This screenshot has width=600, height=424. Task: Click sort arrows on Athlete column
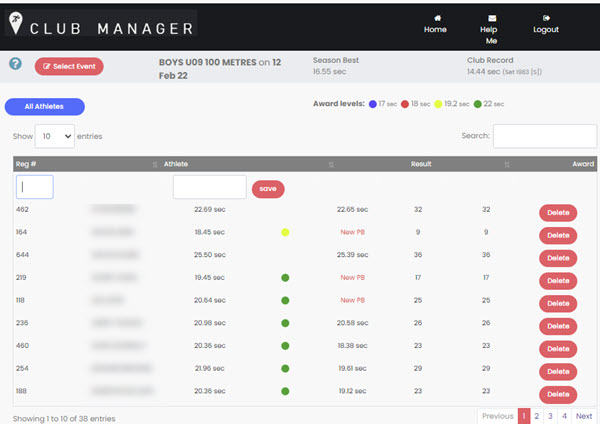(x=331, y=164)
